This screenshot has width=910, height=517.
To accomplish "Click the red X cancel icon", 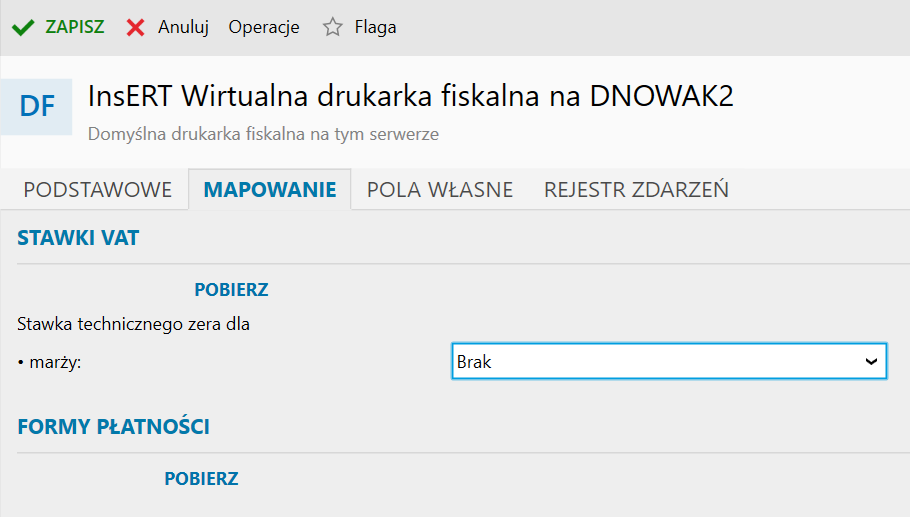I will click(x=136, y=28).
